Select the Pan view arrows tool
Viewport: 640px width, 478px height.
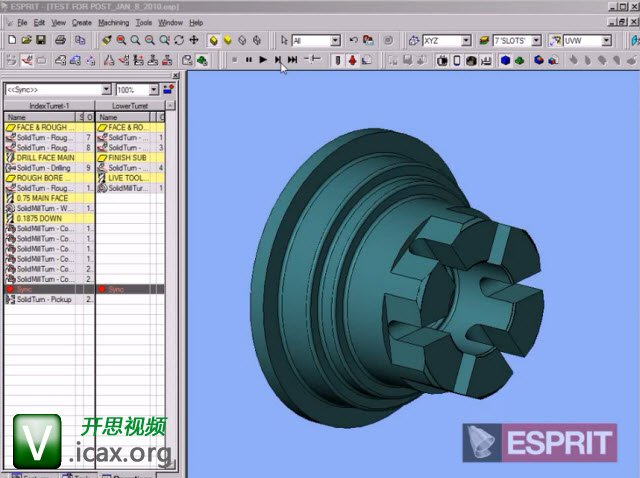pos(193,40)
